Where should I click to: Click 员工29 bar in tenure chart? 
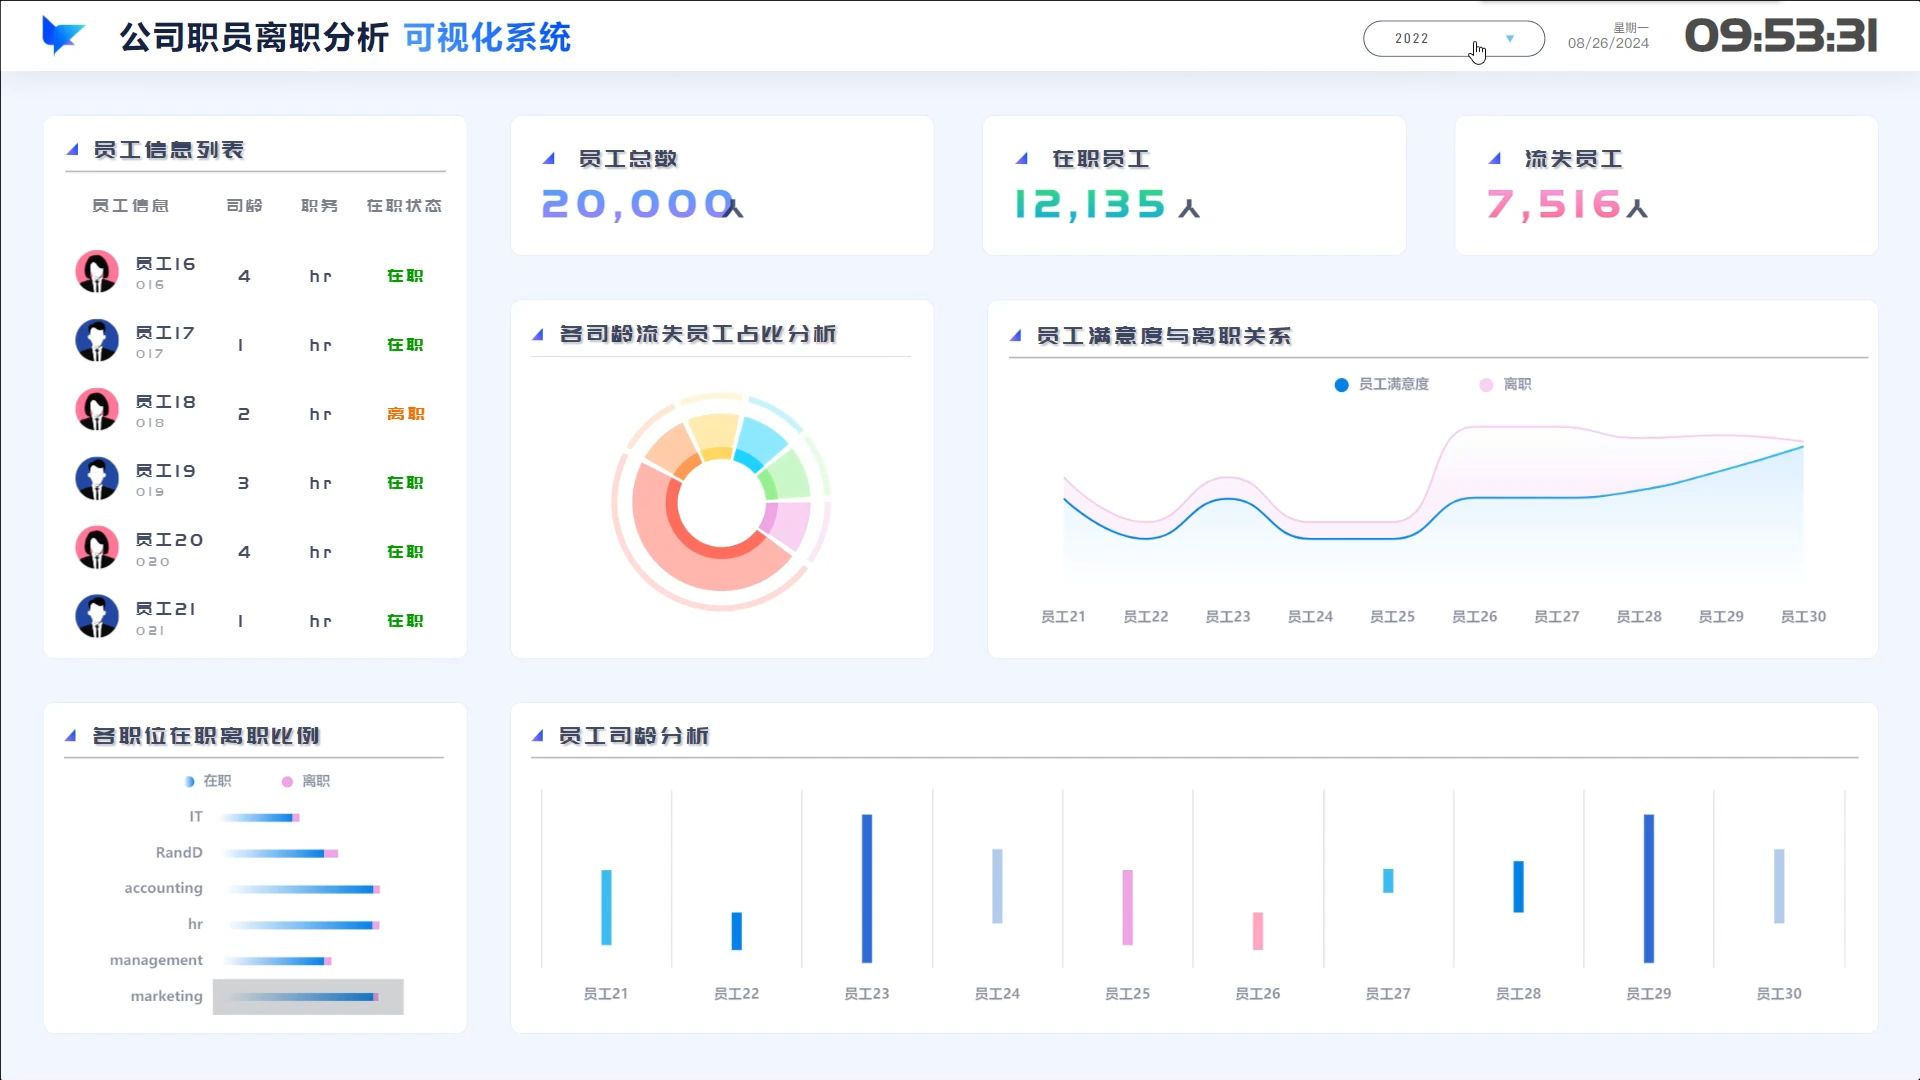coord(1649,888)
